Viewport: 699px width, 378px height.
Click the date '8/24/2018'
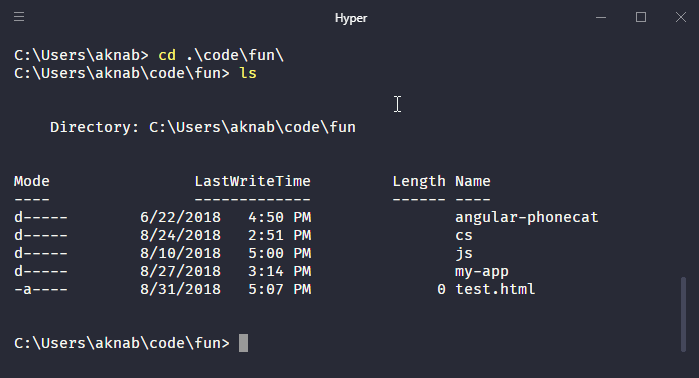(x=181, y=235)
